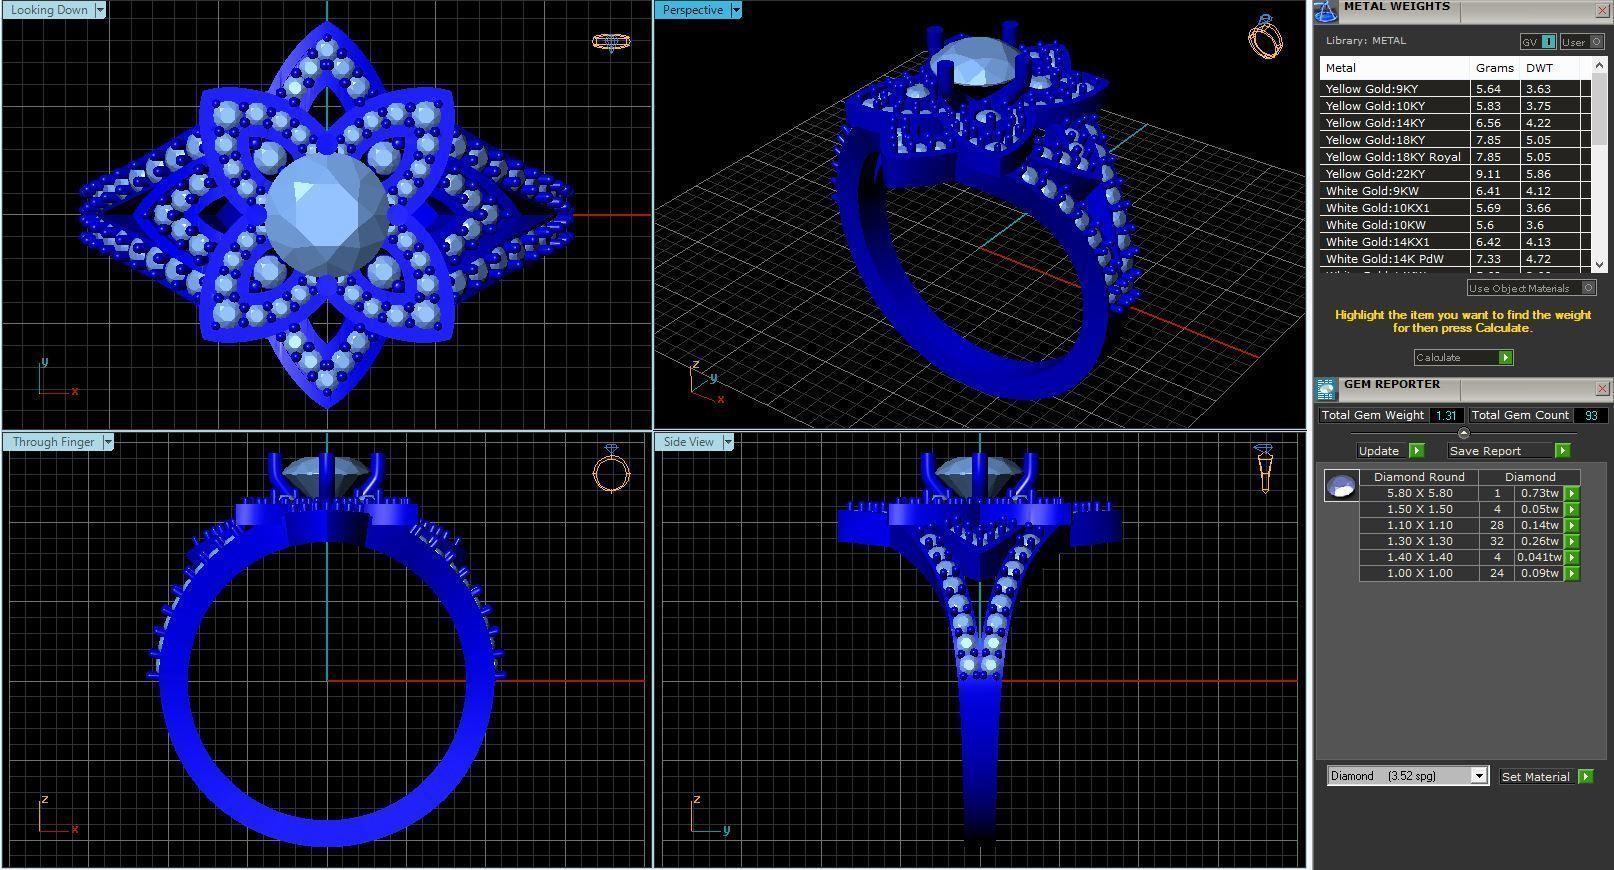Click green arrow on 1.40 X 1.40 gem row
1614x870 pixels.
click(1571, 557)
